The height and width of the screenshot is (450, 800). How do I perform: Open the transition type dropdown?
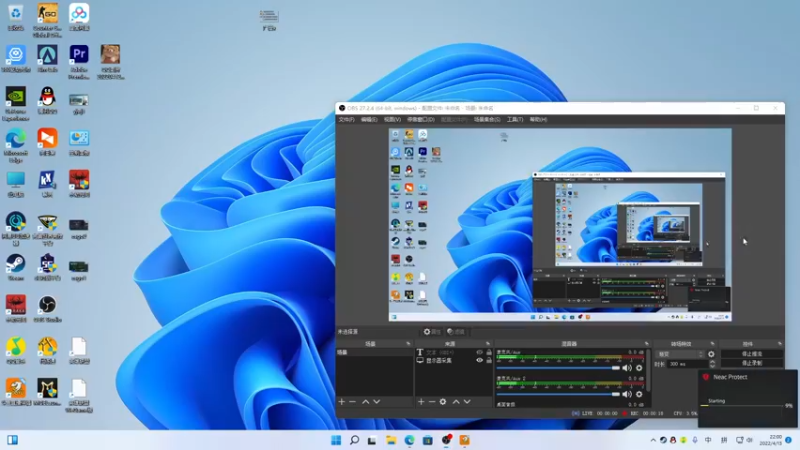pyautogui.click(x=680, y=354)
